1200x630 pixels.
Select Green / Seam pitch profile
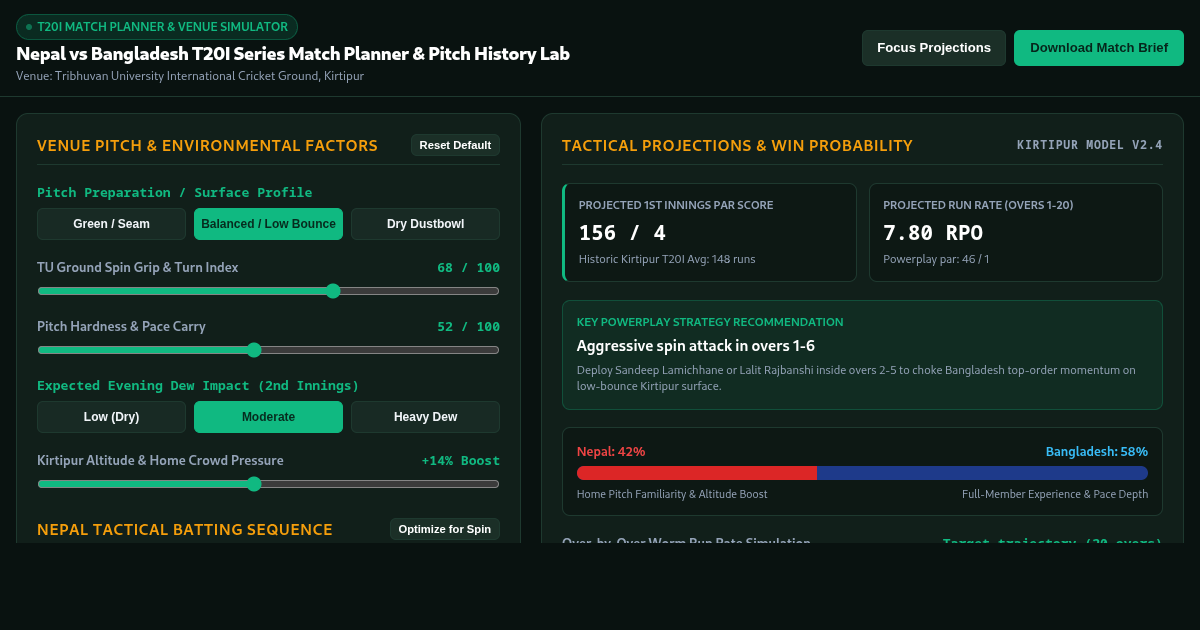click(111, 224)
